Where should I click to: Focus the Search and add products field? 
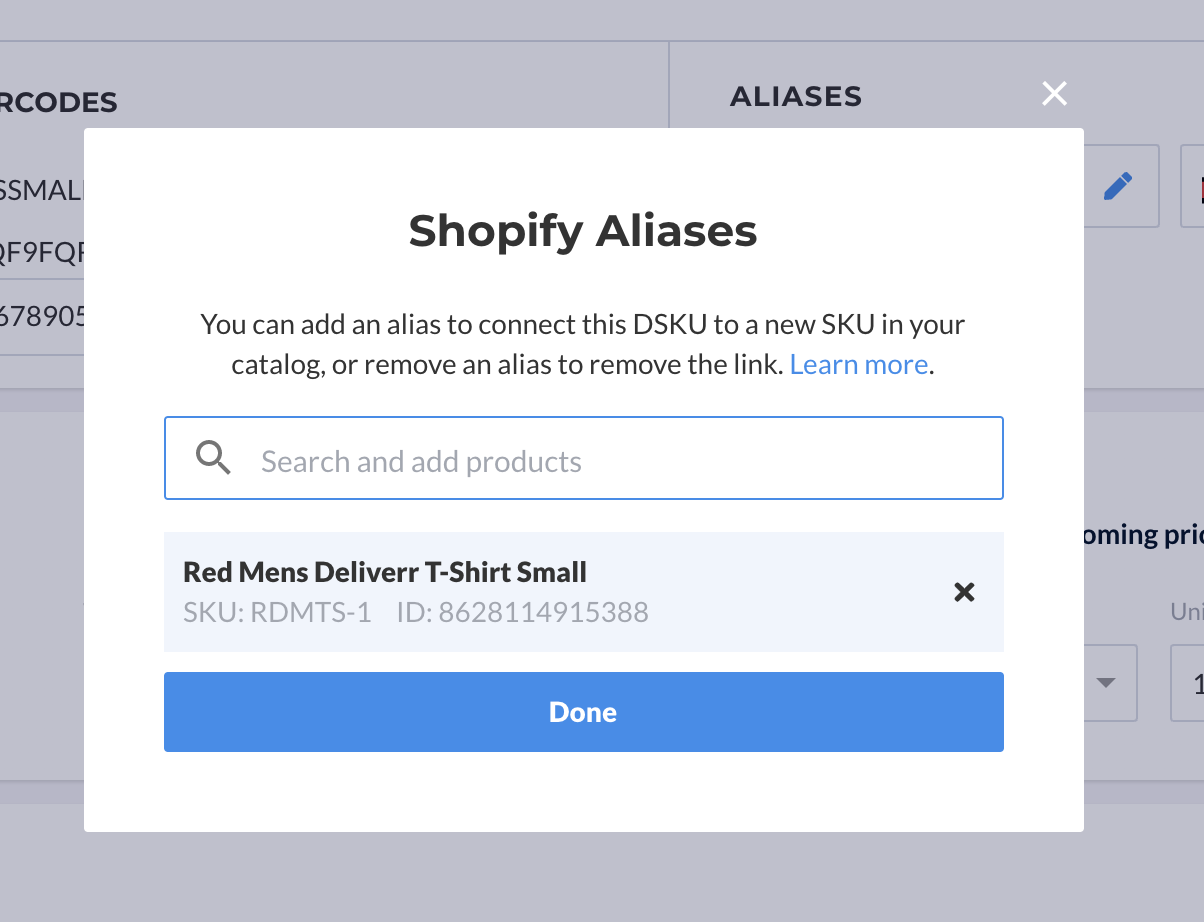coord(584,458)
